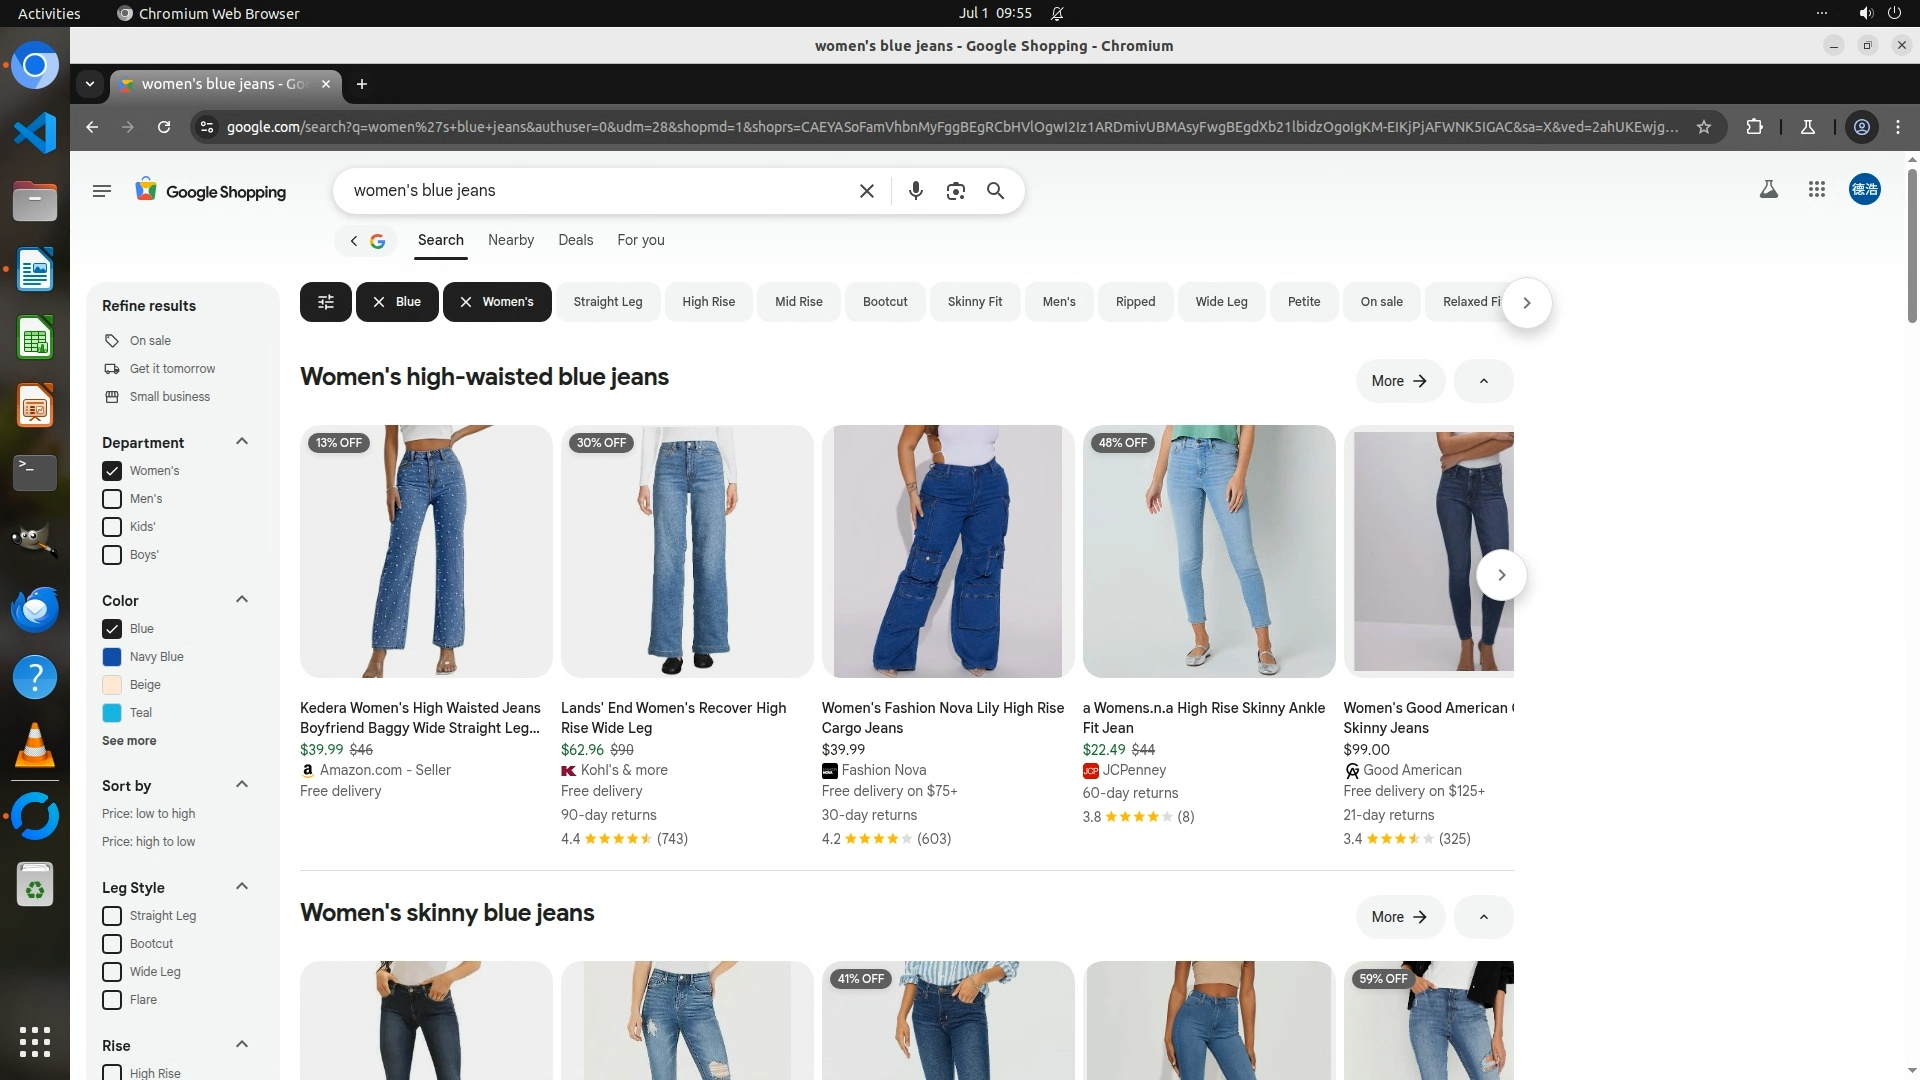Open the hamburger menu beside Google Shopping
1920x1080 pixels.
click(x=101, y=191)
